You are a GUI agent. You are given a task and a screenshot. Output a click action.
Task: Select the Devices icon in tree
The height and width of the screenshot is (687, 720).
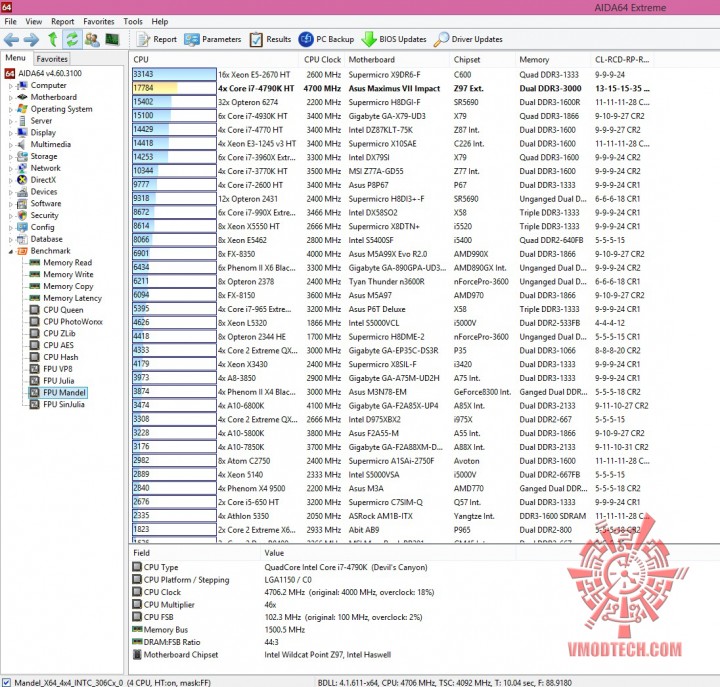[22, 192]
